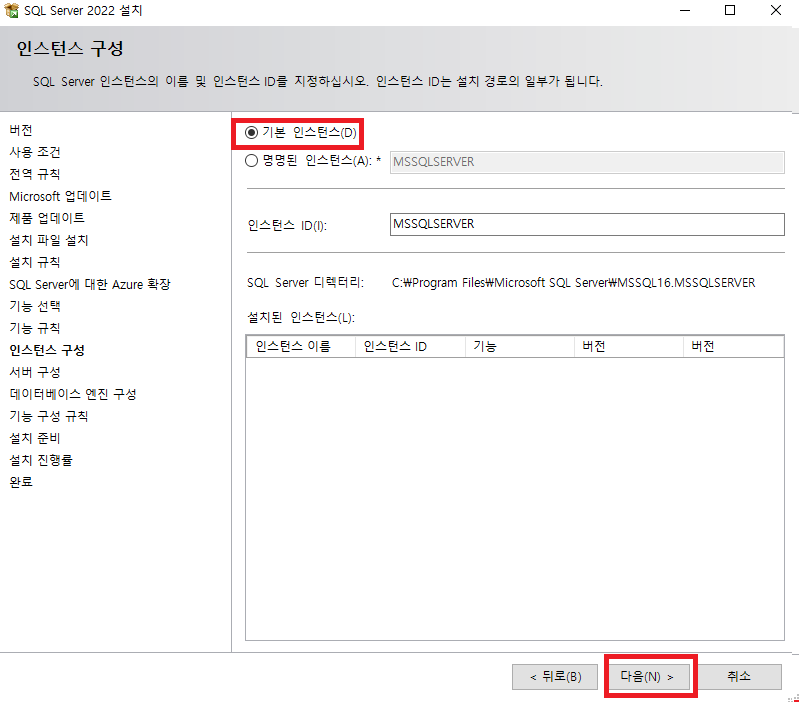Image resolution: width=799 pixels, height=702 pixels.
Task: Select 인스턴스 구성 step in sidebar
Action: pos(47,350)
